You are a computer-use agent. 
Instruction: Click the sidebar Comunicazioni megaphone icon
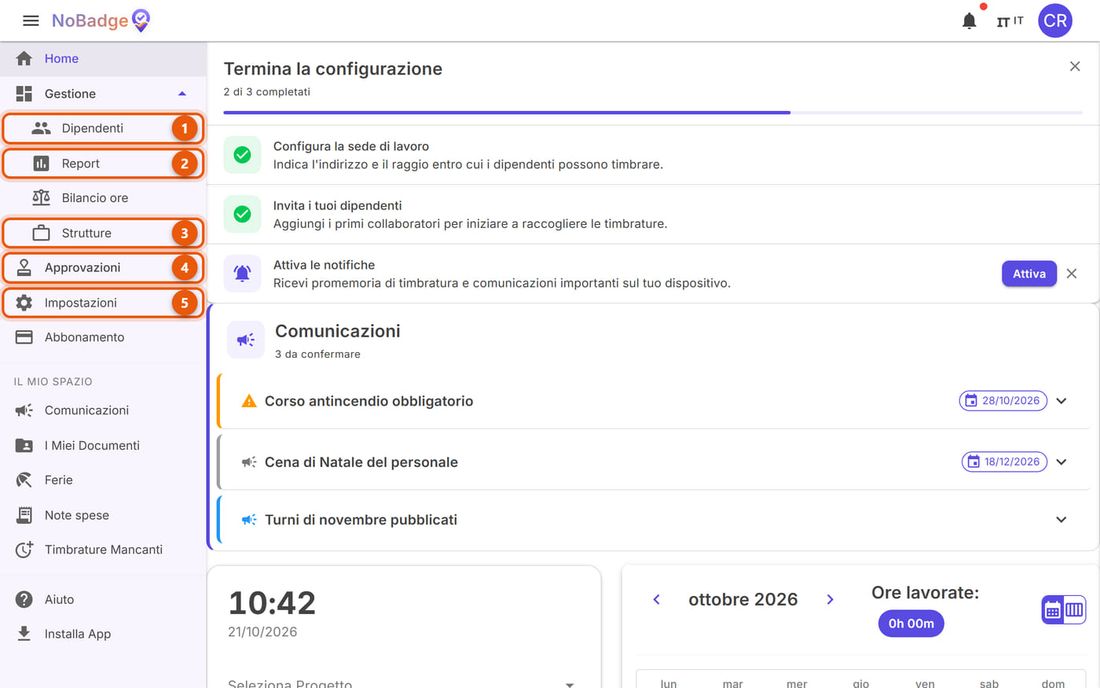coord(24,410)
